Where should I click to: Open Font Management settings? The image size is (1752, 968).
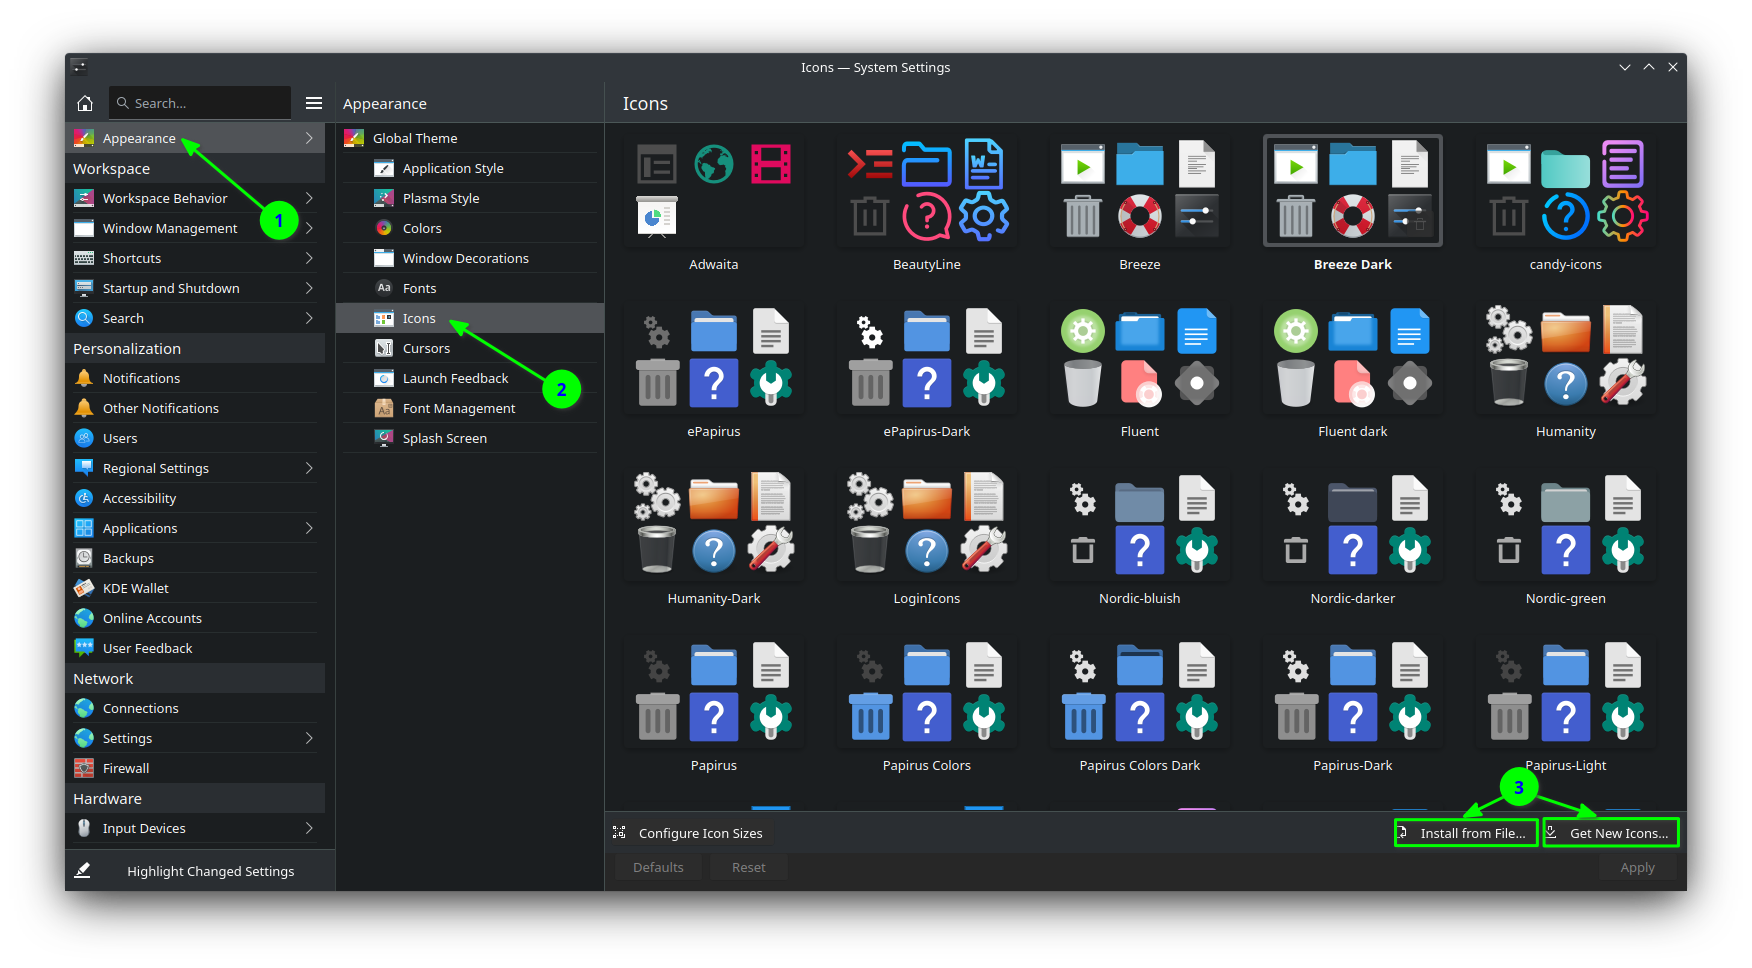470,408
